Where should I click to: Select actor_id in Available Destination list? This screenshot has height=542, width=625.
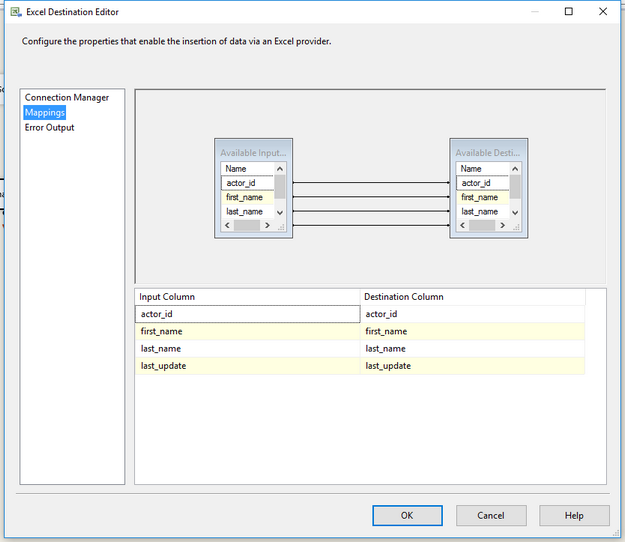click(483, 183)
